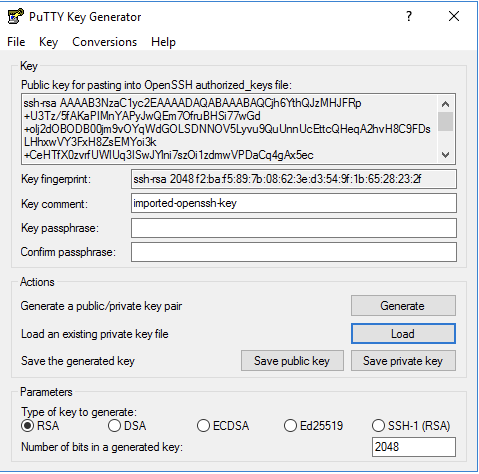479x474 pixels.
Task: Click the public key scrollbar thumb
Action: [x=445, y=121]
